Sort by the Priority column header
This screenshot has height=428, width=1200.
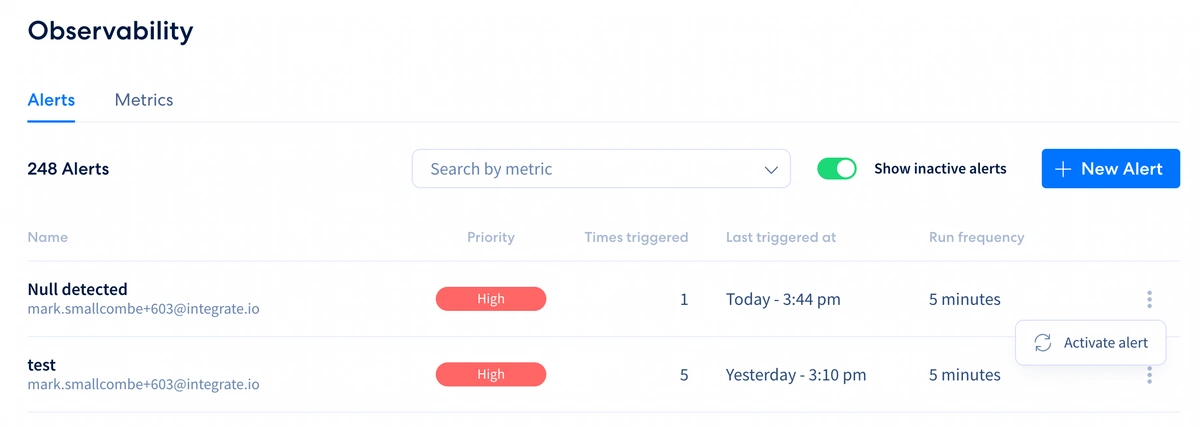pos(491,238)
